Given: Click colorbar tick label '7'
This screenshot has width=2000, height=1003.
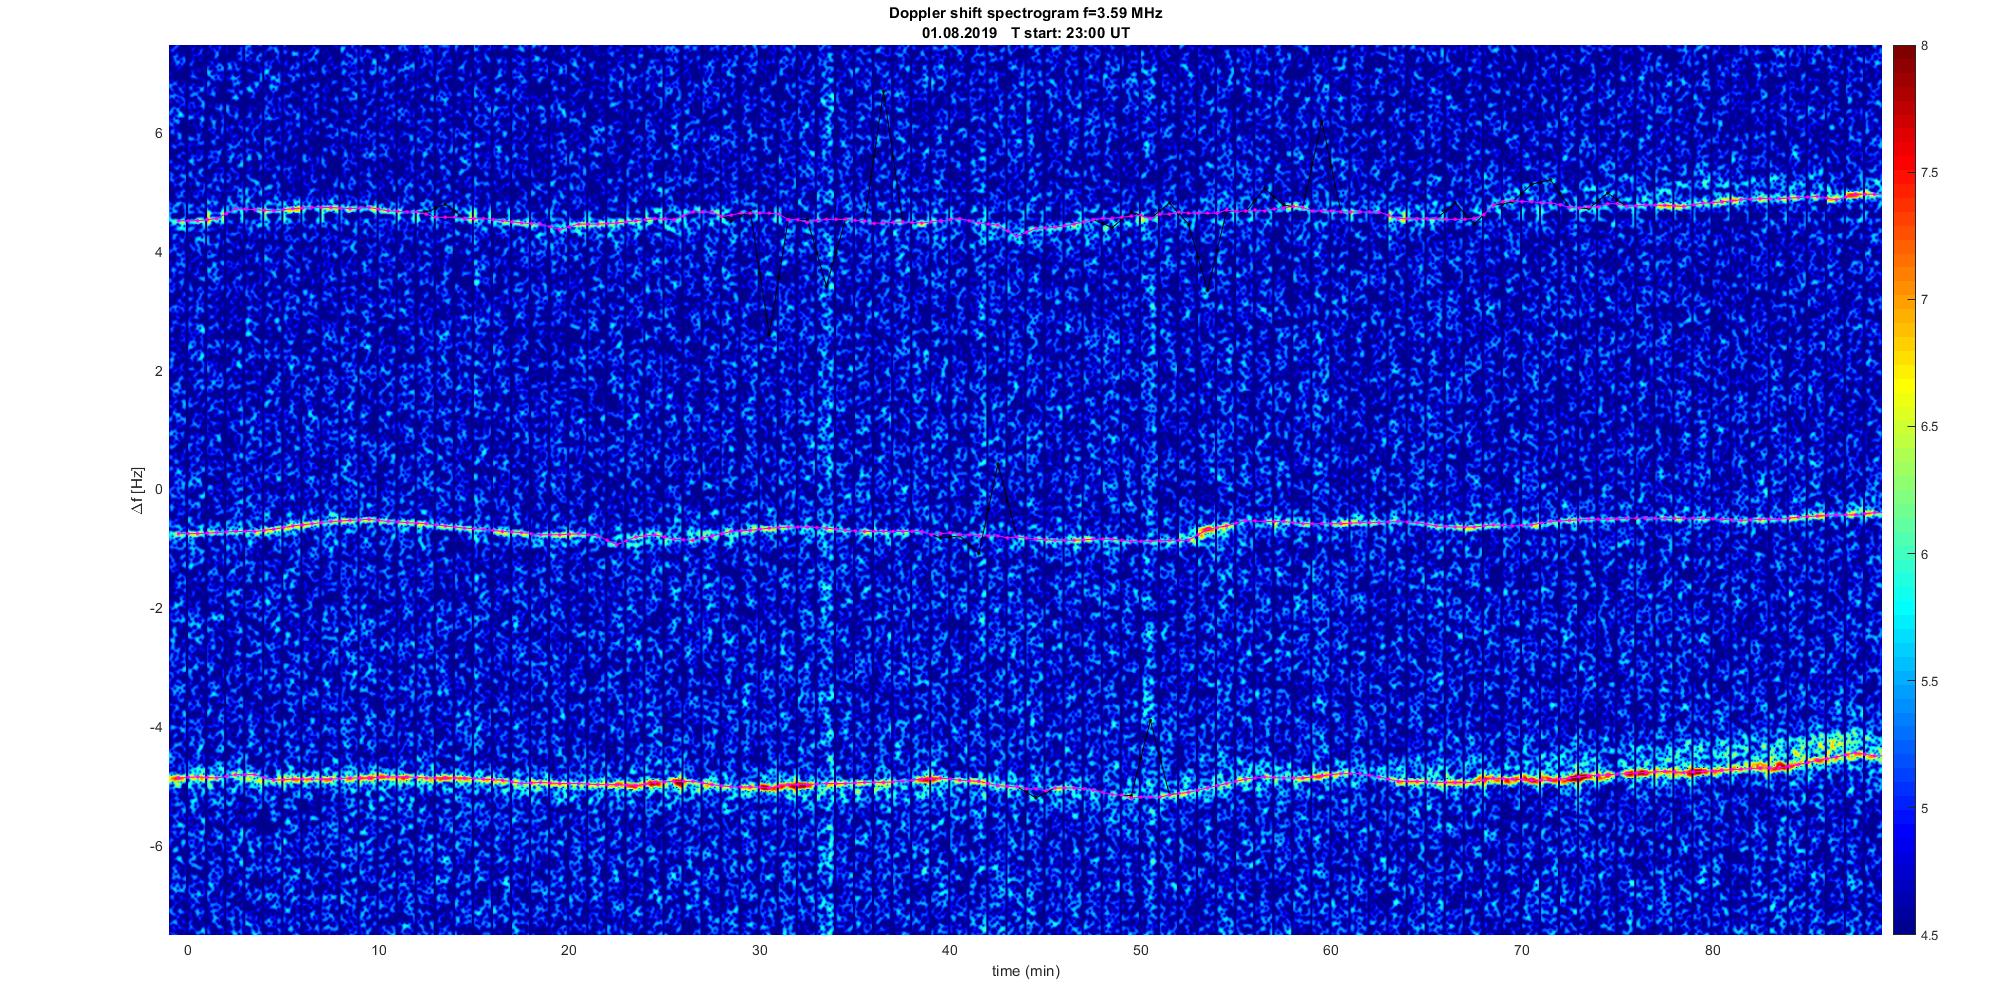Looking at the screenshot, I should tap(1924, 300).
